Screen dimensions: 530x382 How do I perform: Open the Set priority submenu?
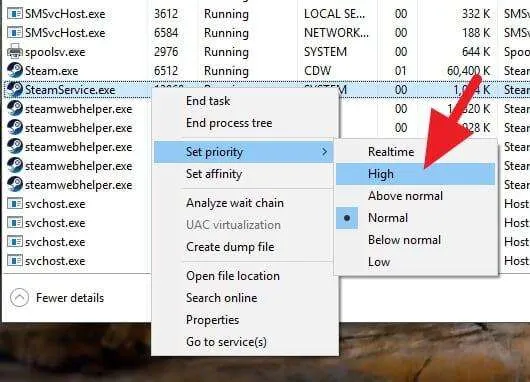[x=243, y=152]
